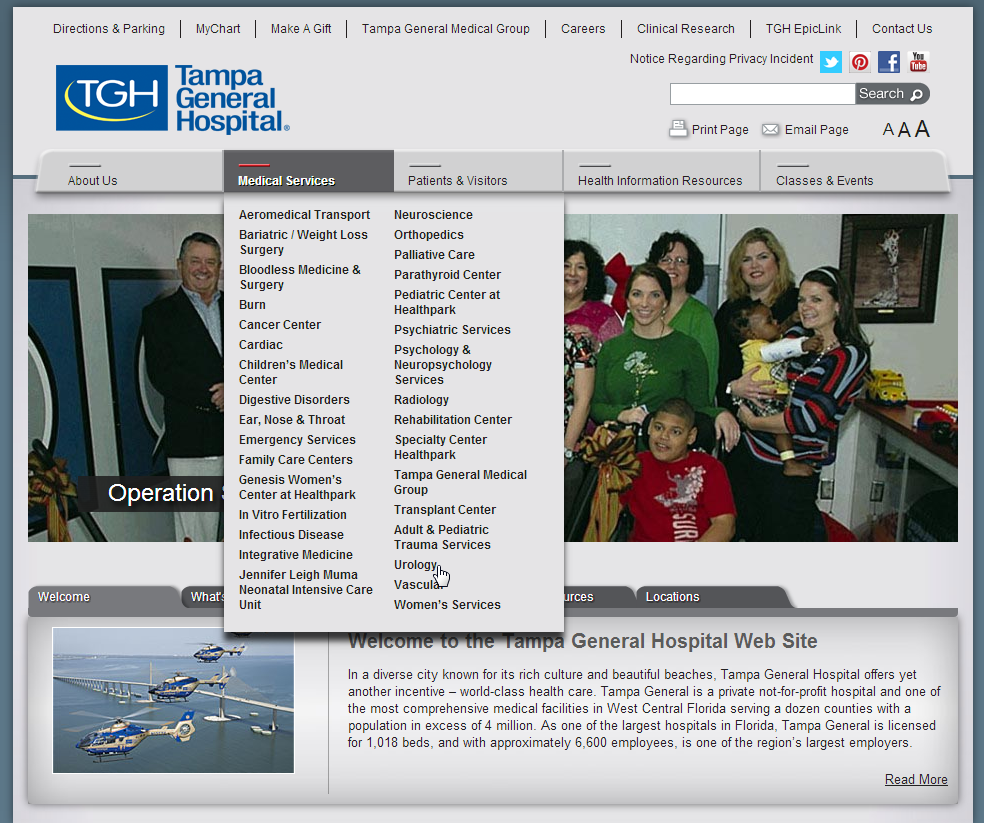Screen dimensions: 984x823
Task: Choose Women's Services
Action: coord(447,605)
